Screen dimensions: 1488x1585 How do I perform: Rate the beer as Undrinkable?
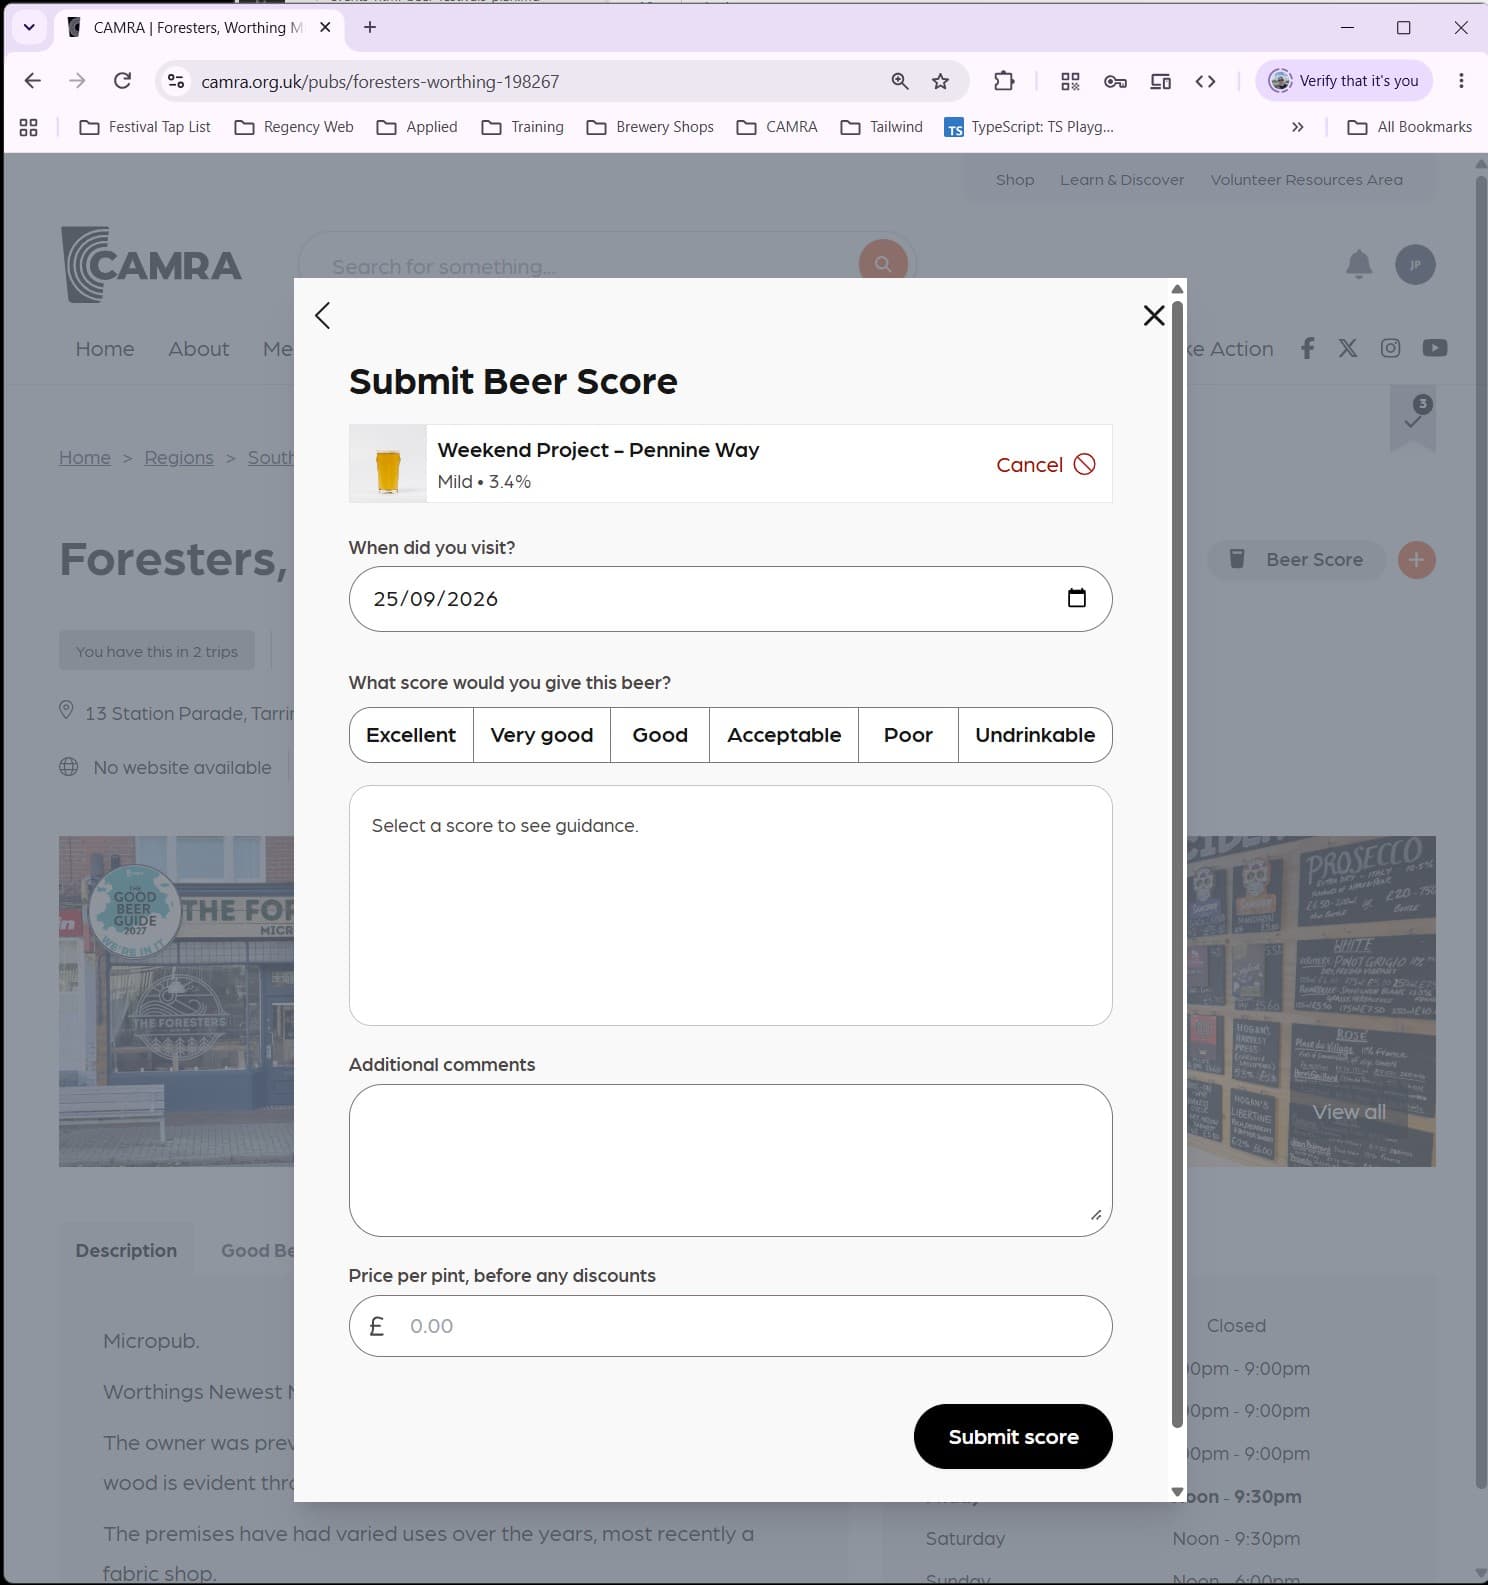point(1035,735)
